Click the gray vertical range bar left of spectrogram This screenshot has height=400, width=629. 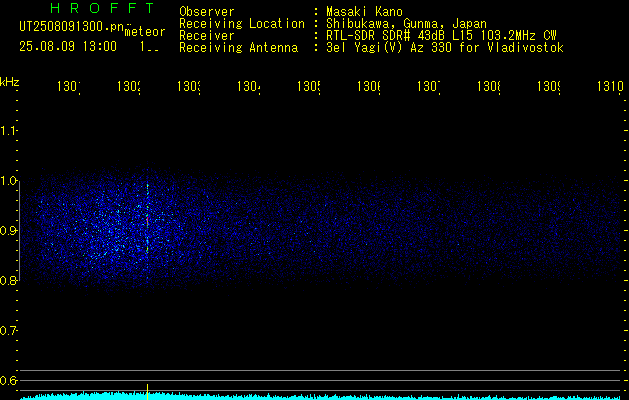(x=19, y=231)
